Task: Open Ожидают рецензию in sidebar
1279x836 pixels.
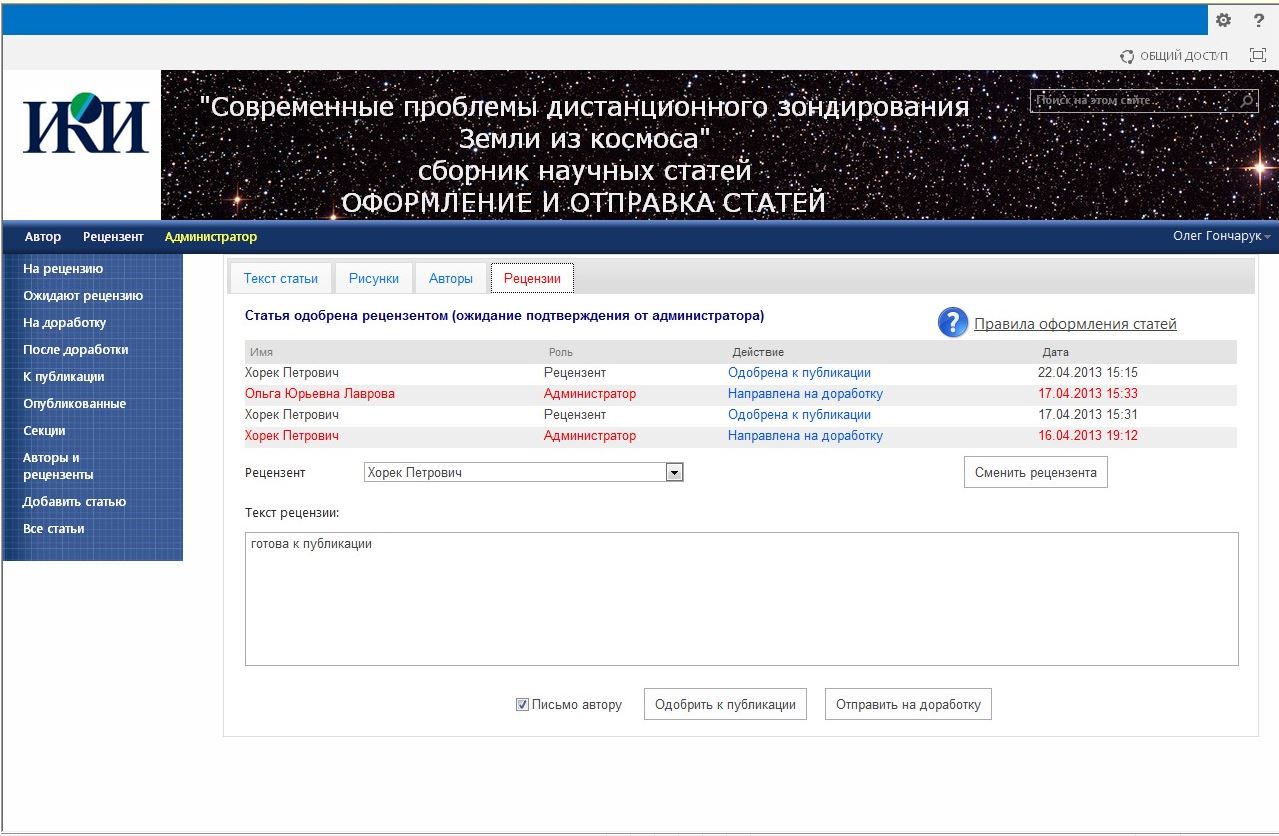Action: (x=83, y=295)
